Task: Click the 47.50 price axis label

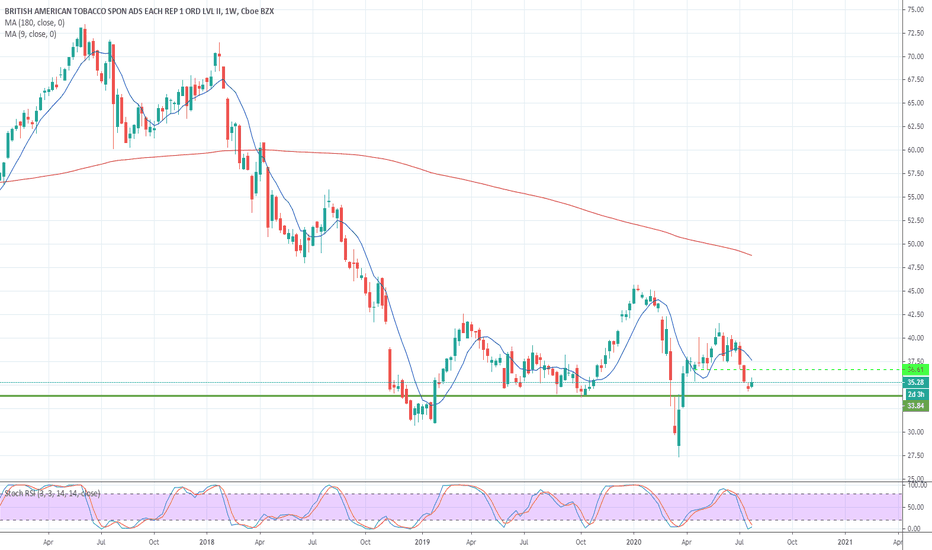Action: tap(915, 268)
